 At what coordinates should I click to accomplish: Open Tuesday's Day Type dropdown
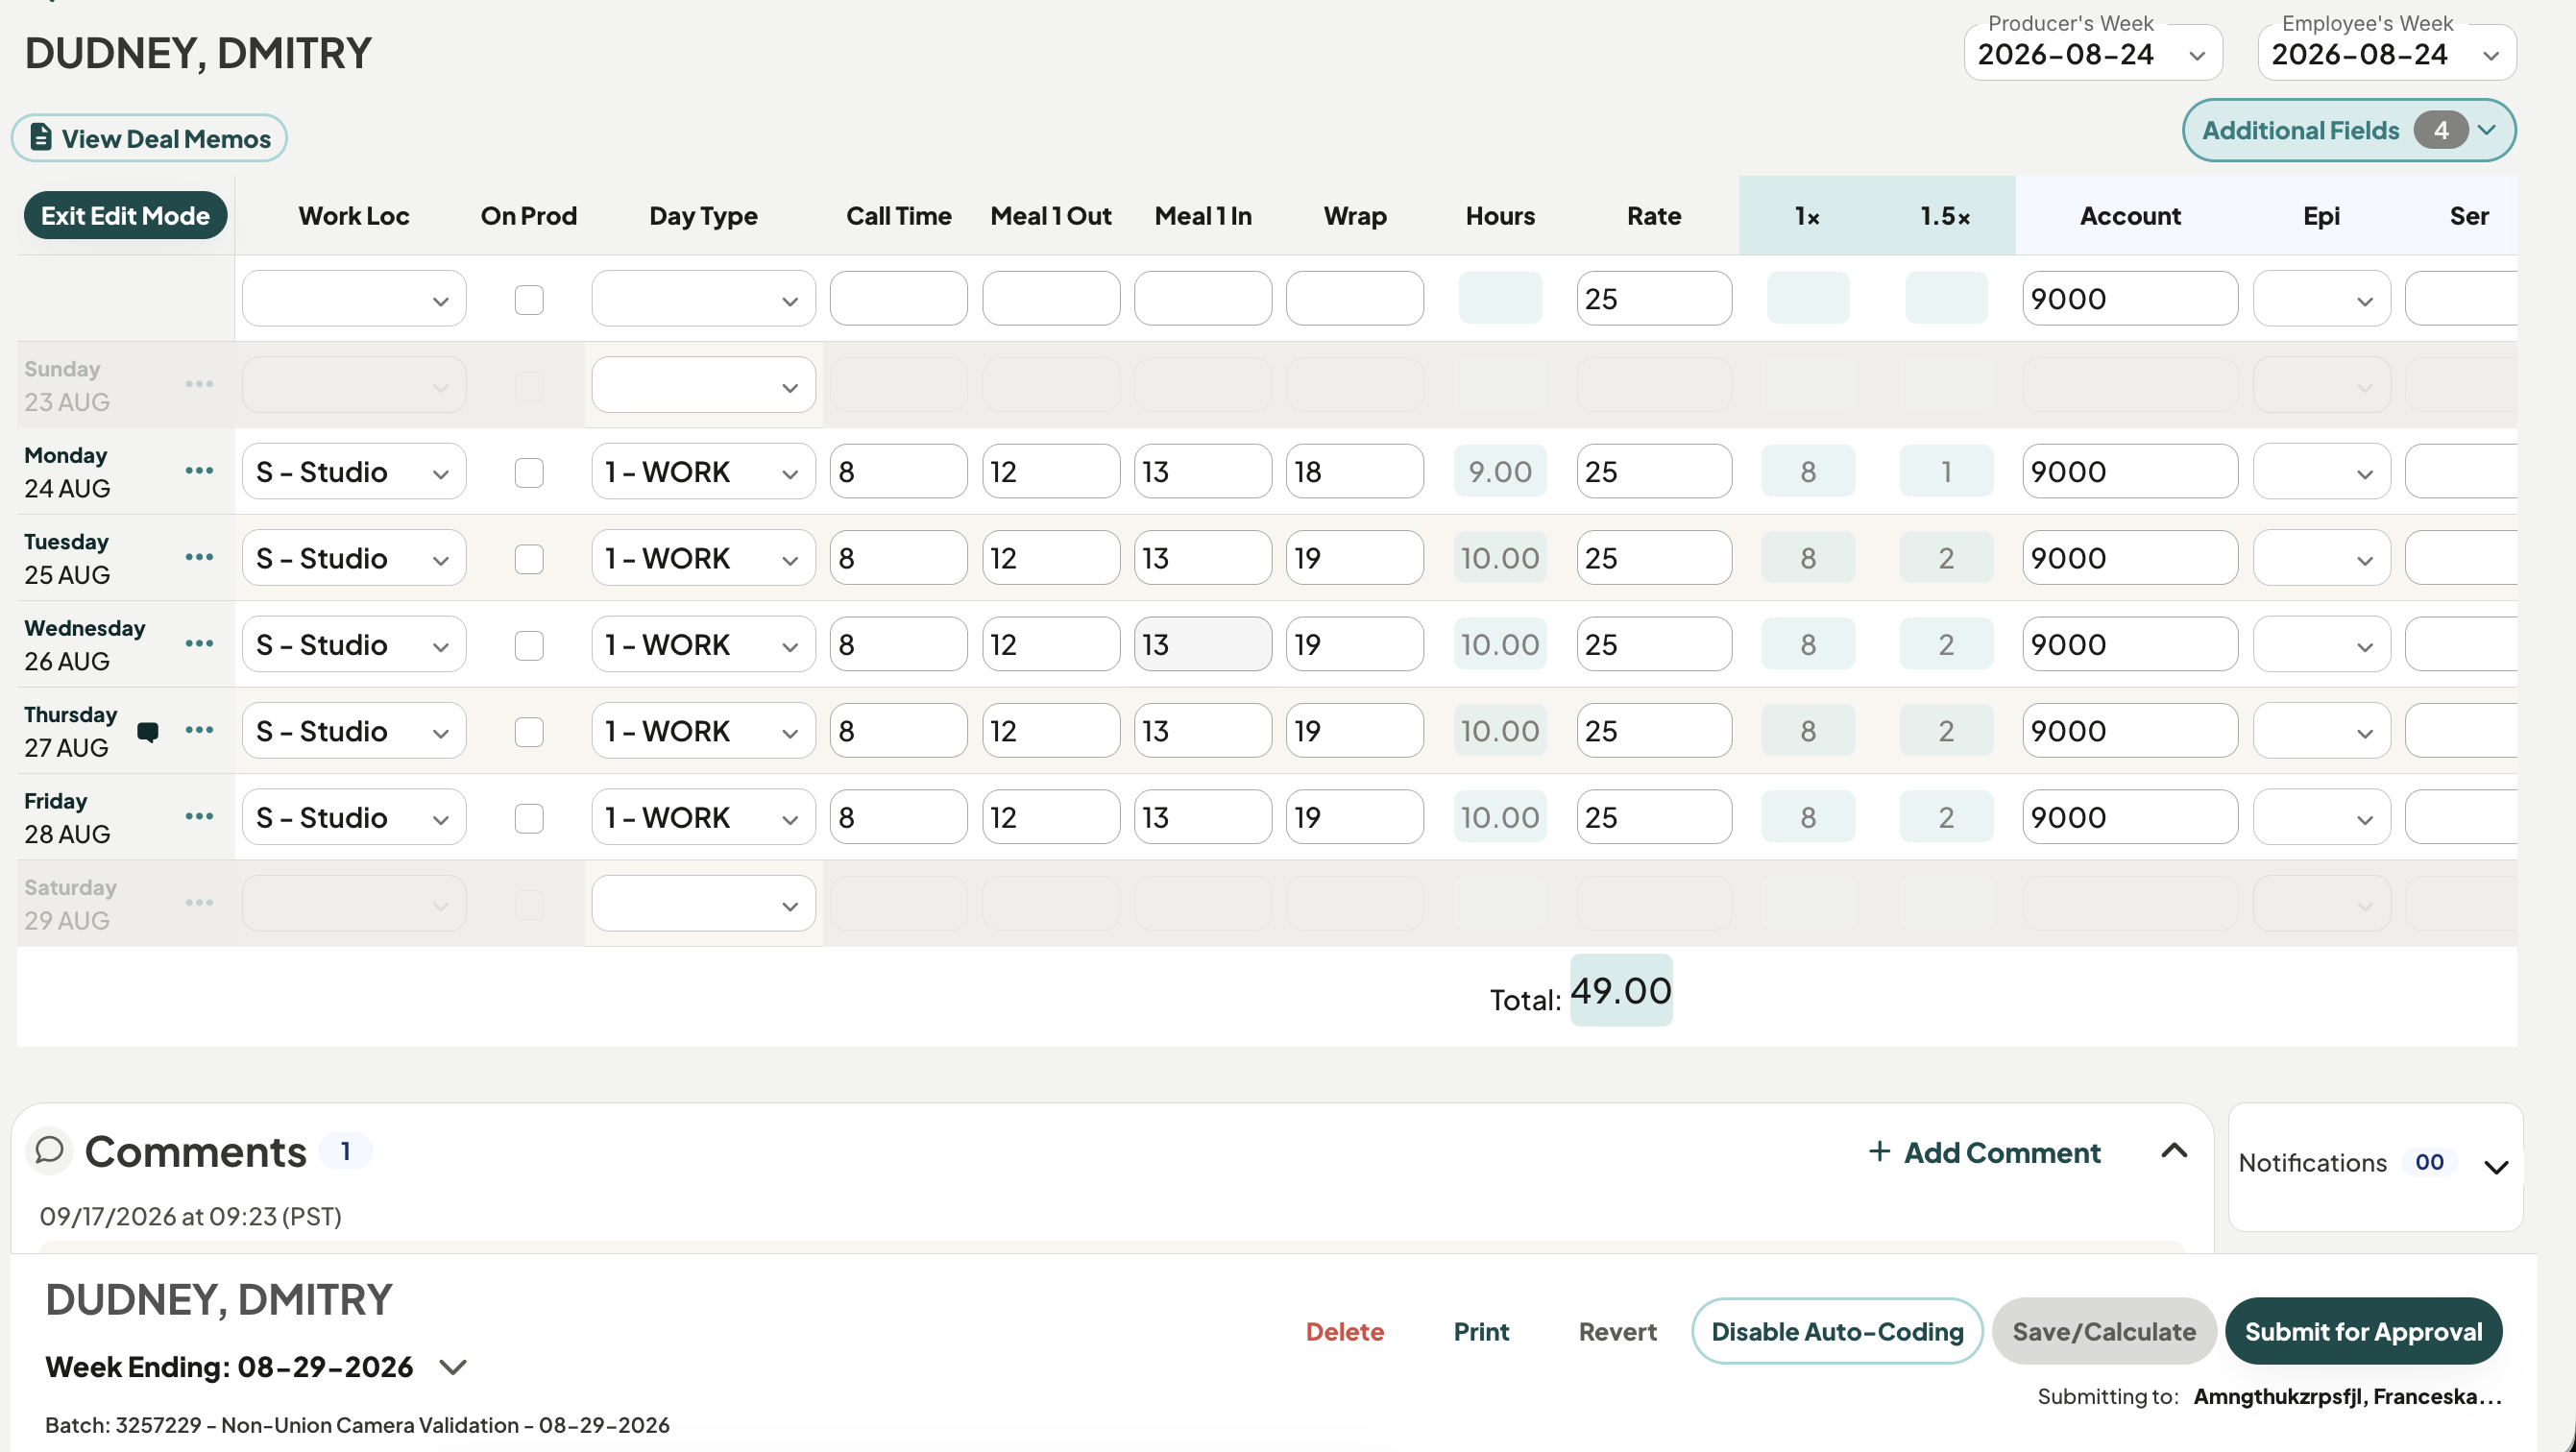(703, 558)
